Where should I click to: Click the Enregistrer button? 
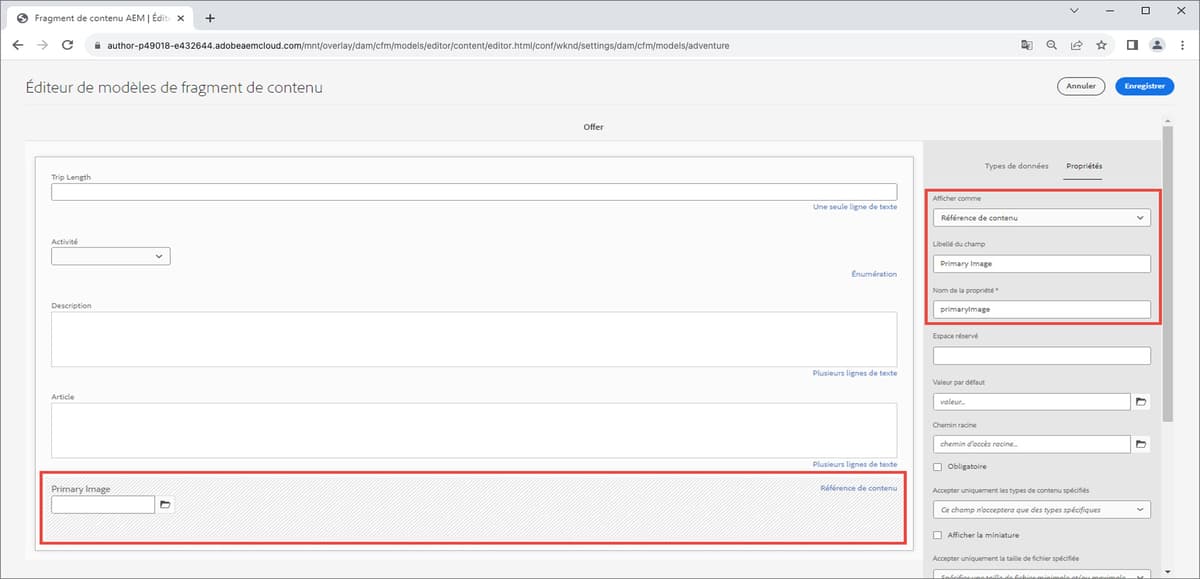coord(1144,86)
